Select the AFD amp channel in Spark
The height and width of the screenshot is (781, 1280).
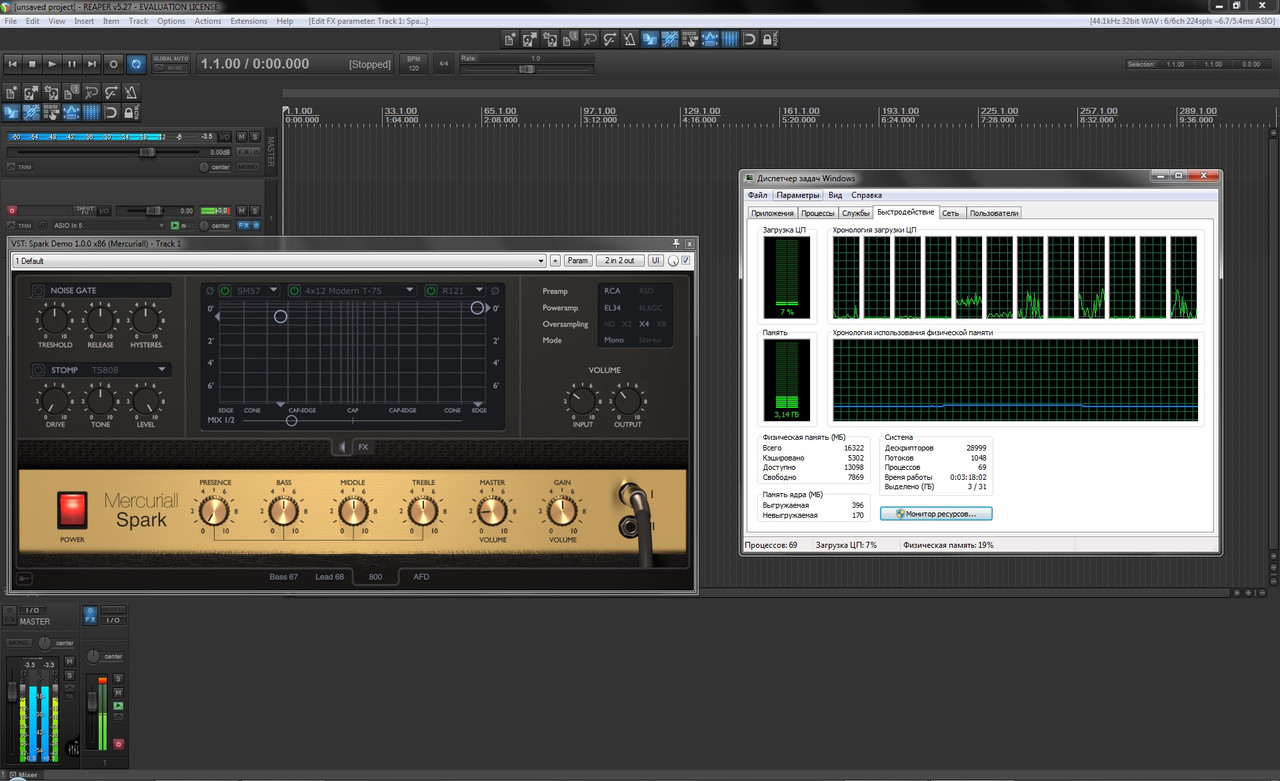(x=421, y=577)
